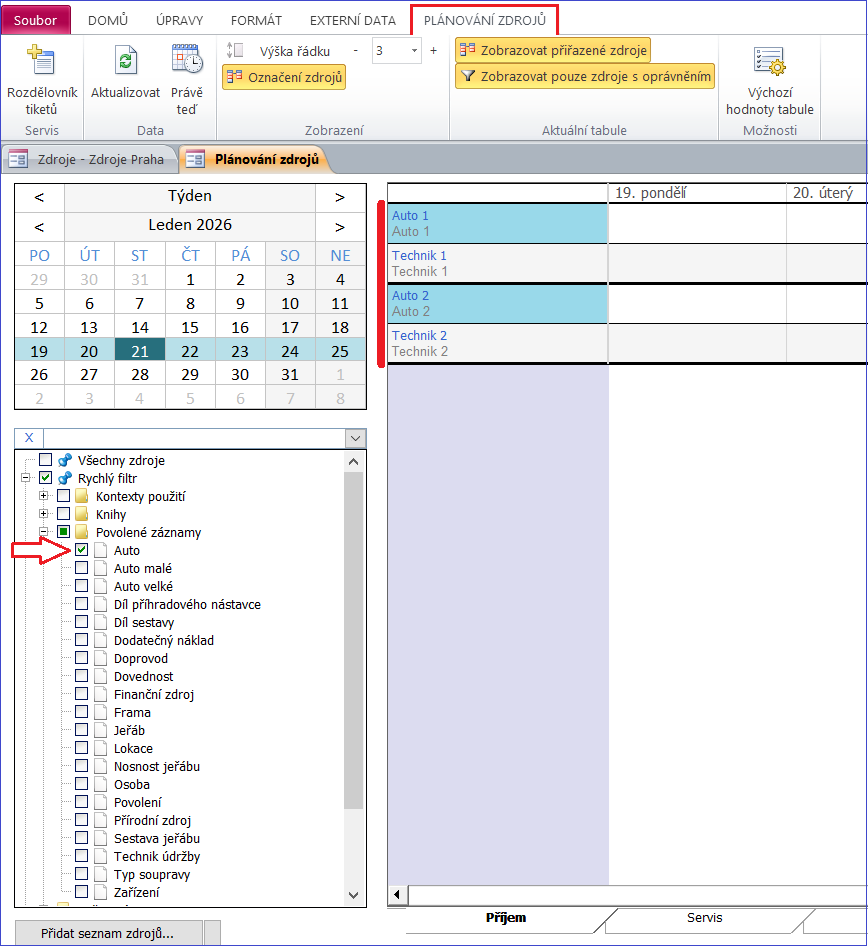Toggle Zobrazovat přiřazené zdroje
This screenshot has height=948, width=868.
(x=553, y=50)
